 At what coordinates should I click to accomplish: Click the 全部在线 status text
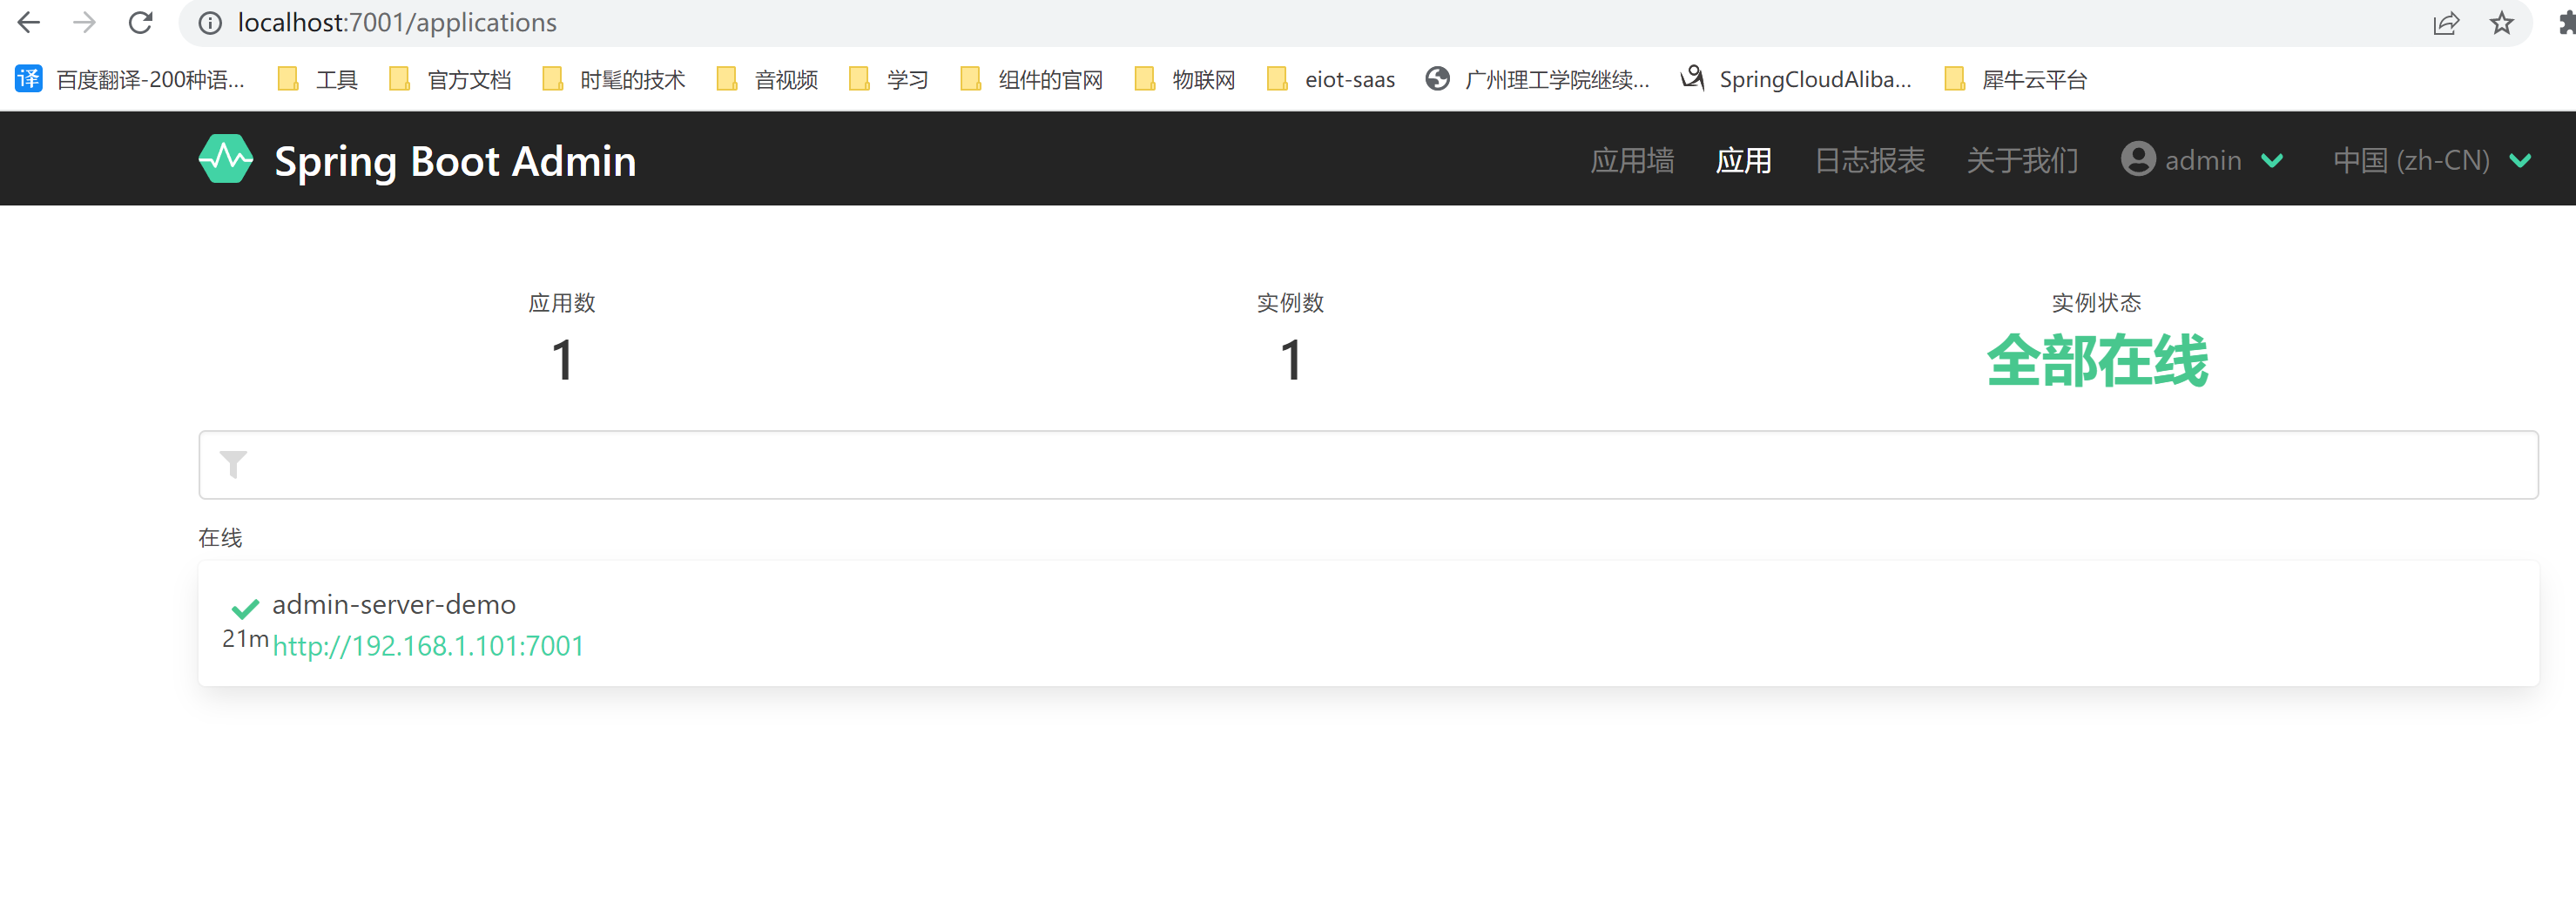pyautogui.click(x=2096, y=360)
